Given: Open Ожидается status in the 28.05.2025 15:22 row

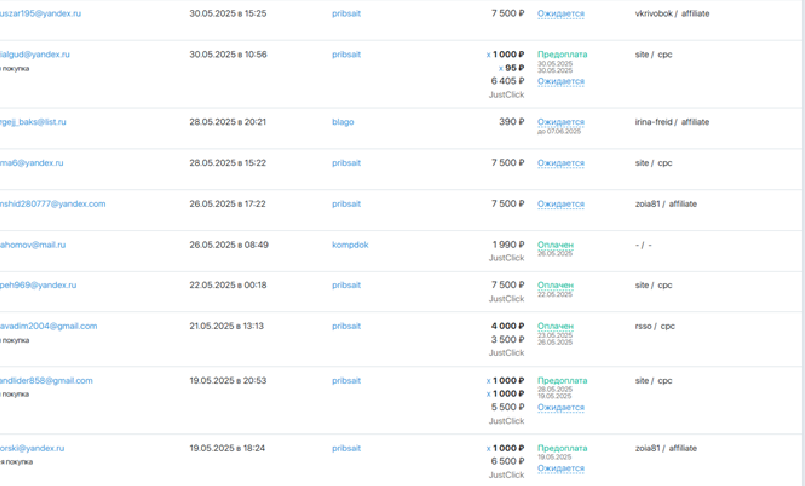Looking at the screenshot, I should pos(561,163).
